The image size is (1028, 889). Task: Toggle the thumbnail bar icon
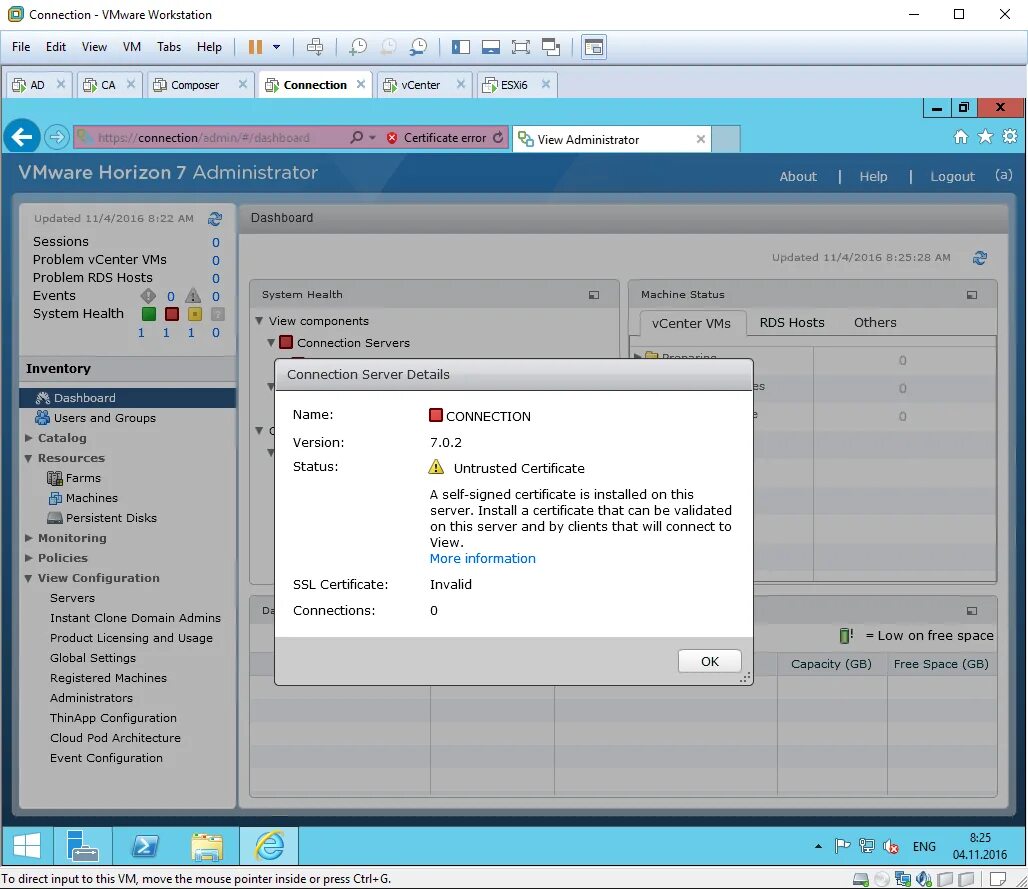[490, 47]
